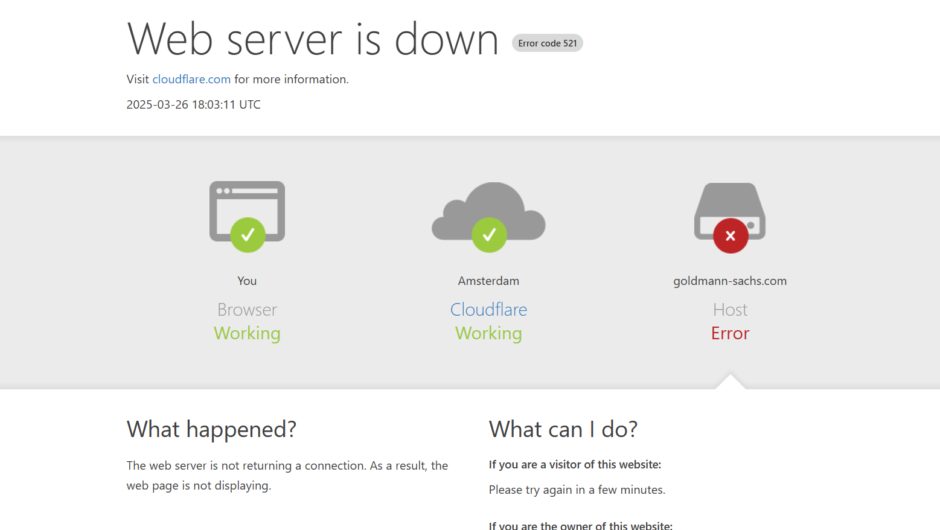Screen dimensions: 940x530
Task: Click the 'What happened?' heading
Action: 211,429
